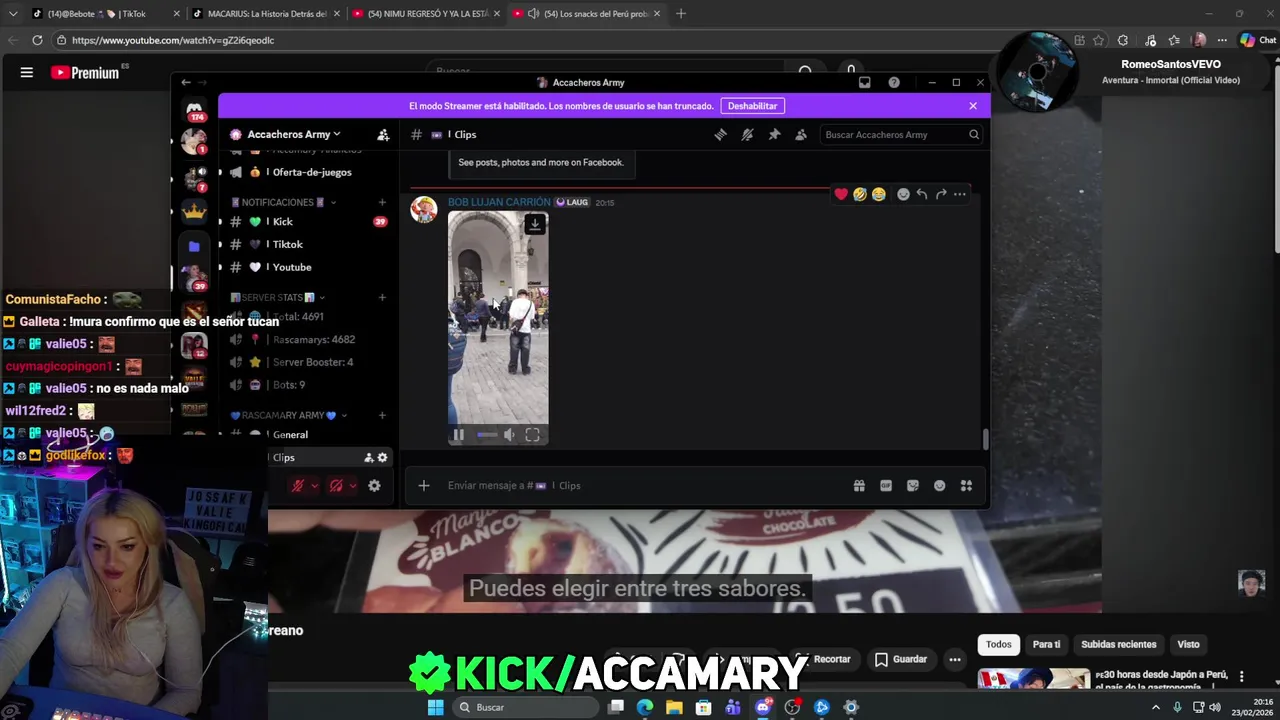Open emoji picker in message bar
Screen dimensions: 1280x720
coord(940,485)
